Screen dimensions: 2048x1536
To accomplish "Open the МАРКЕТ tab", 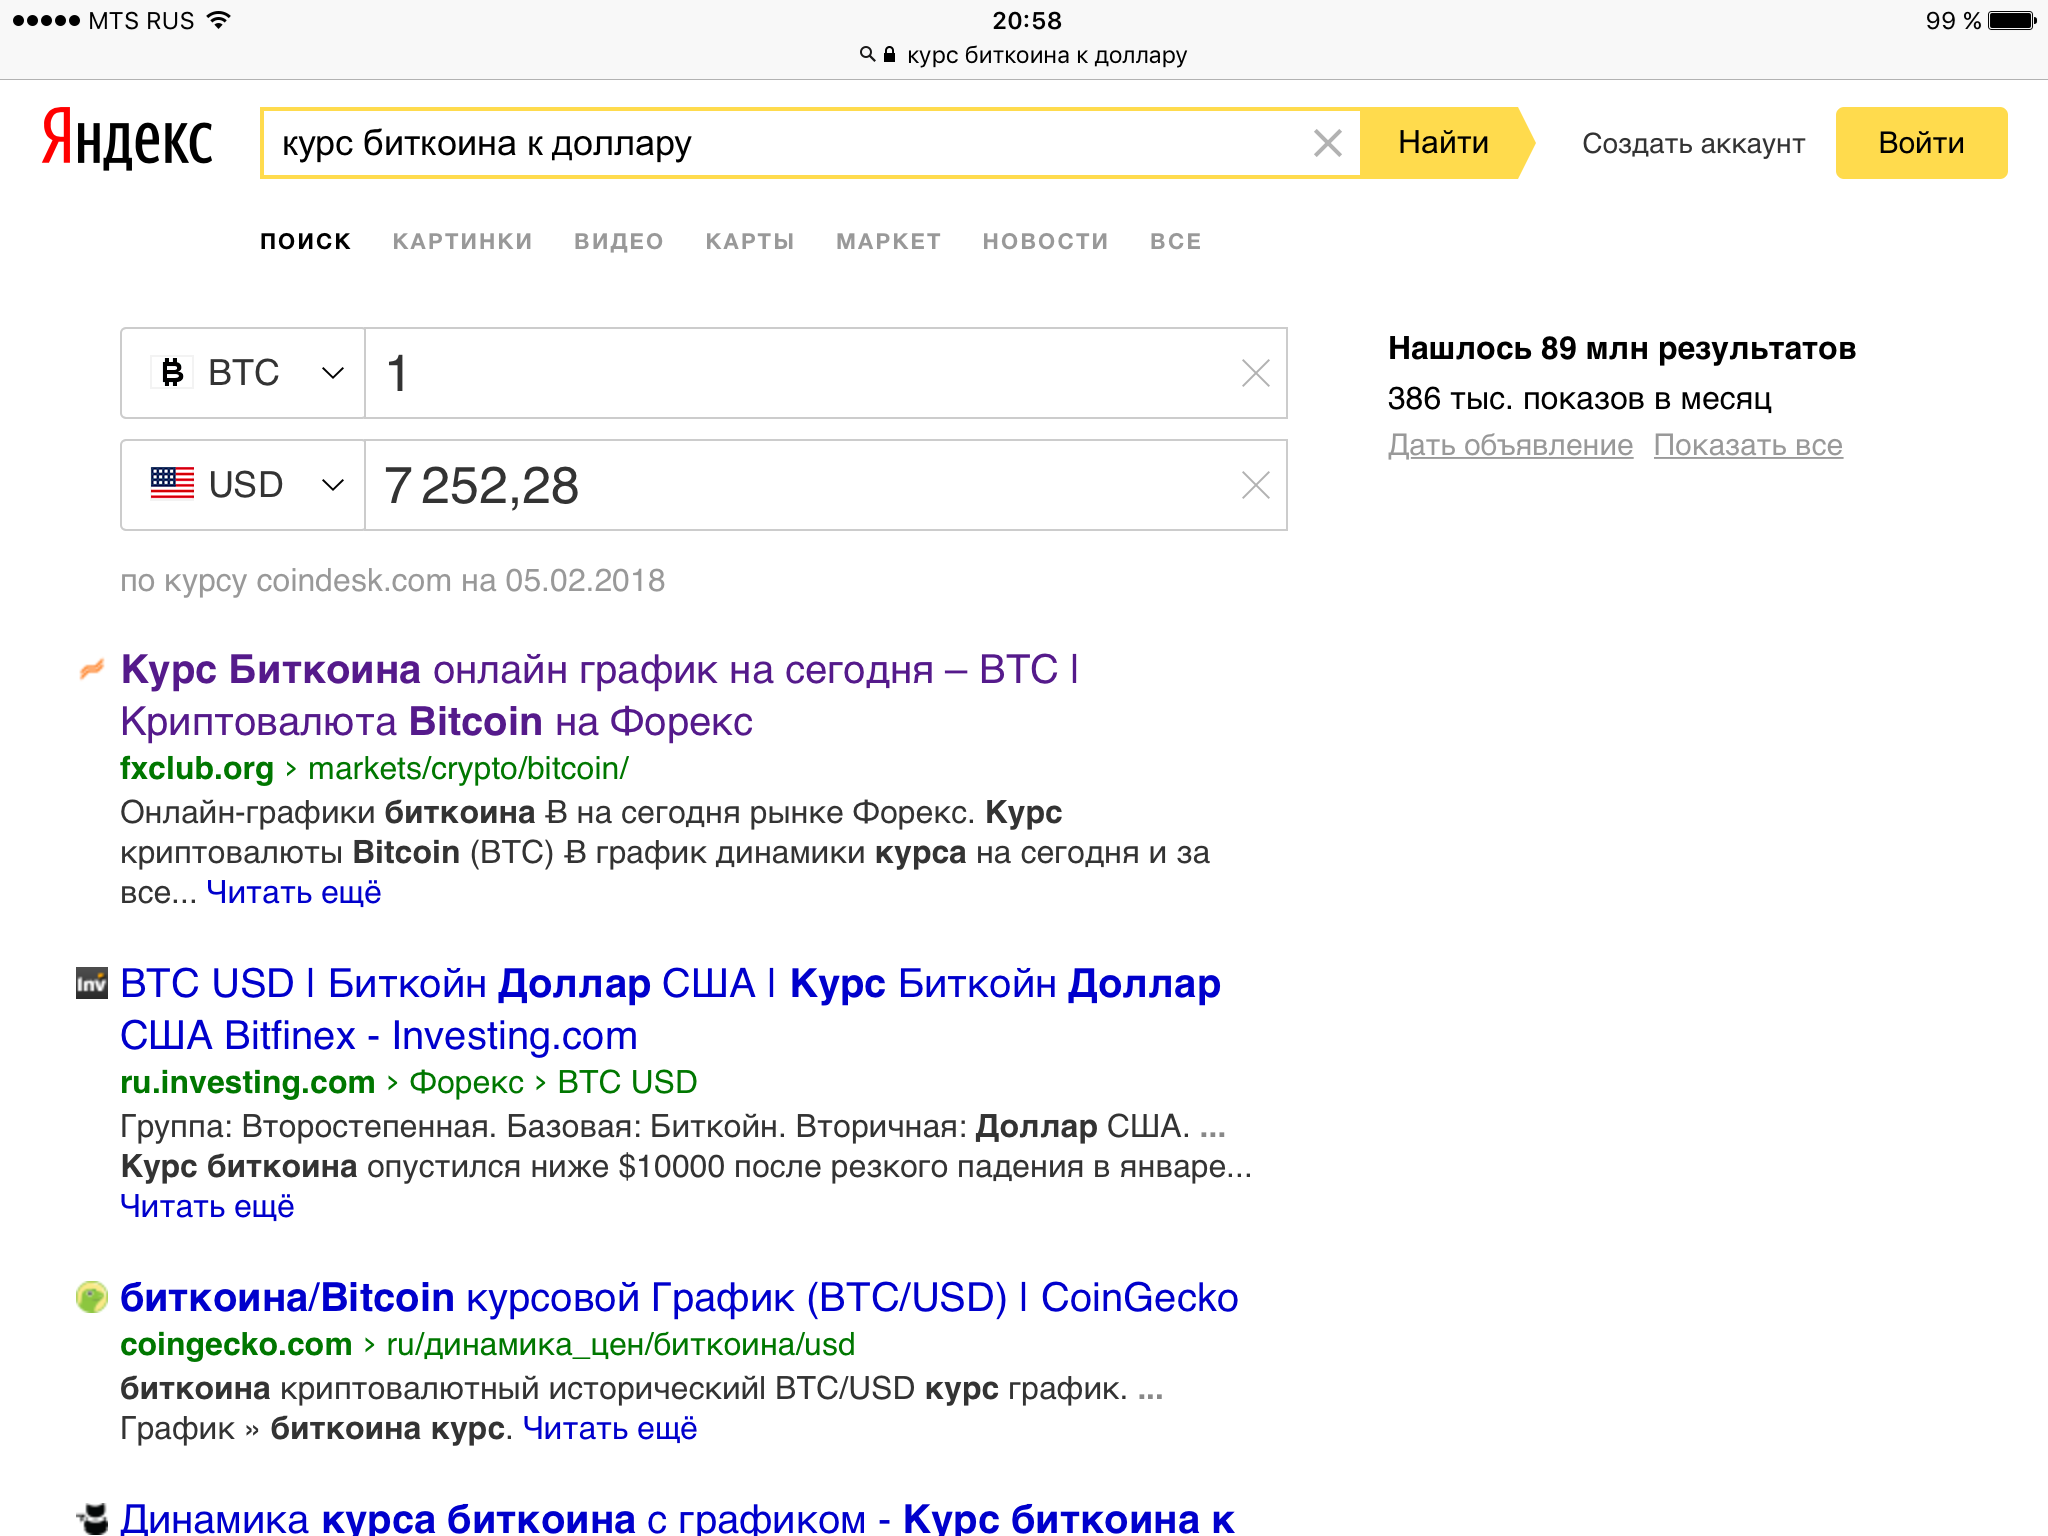I will point(888,241).
